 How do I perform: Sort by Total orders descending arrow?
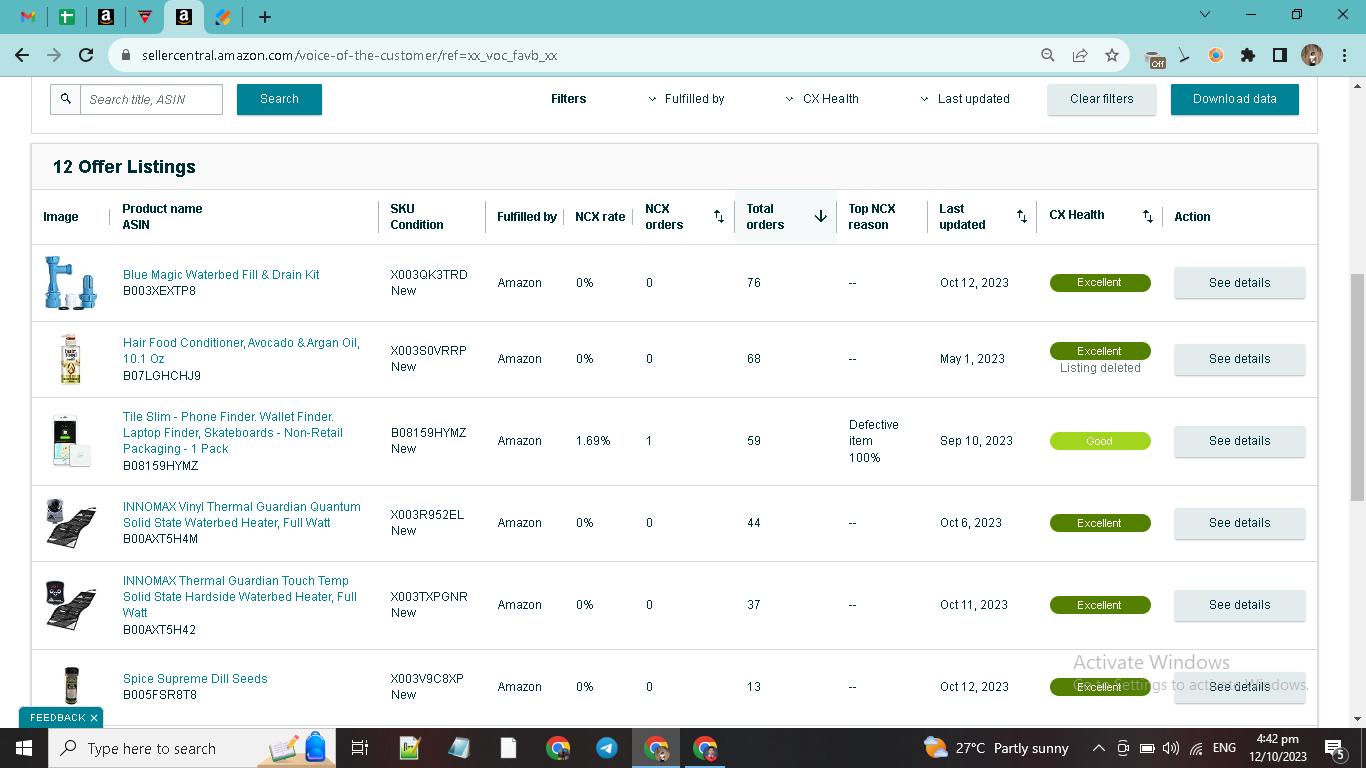[x=821, y=216]
